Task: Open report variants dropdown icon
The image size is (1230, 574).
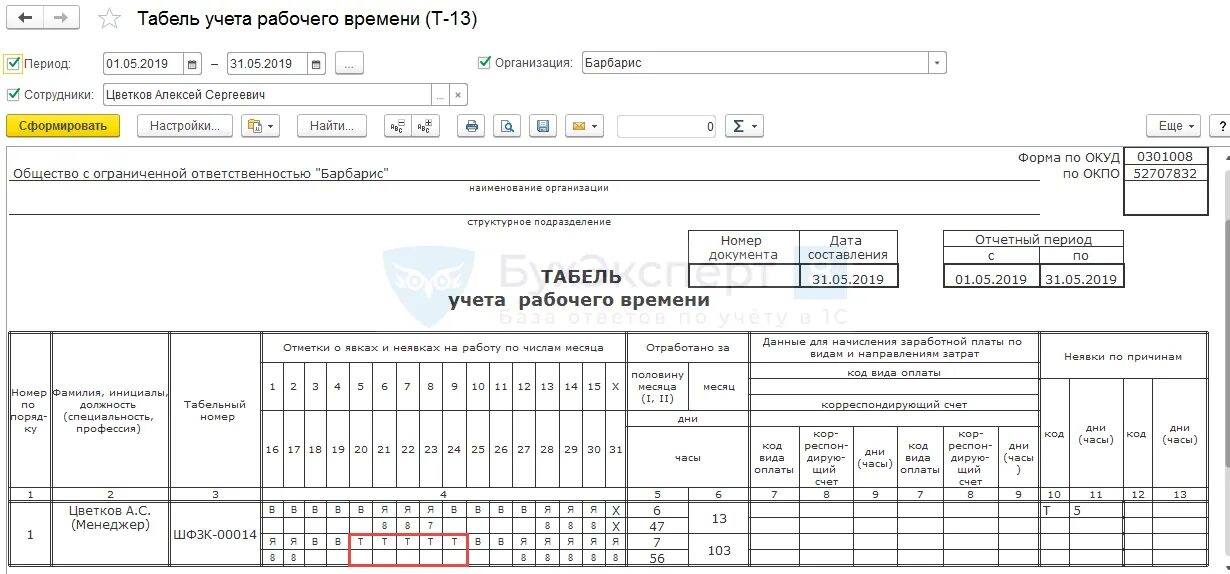Action: (x=262, y=126)
